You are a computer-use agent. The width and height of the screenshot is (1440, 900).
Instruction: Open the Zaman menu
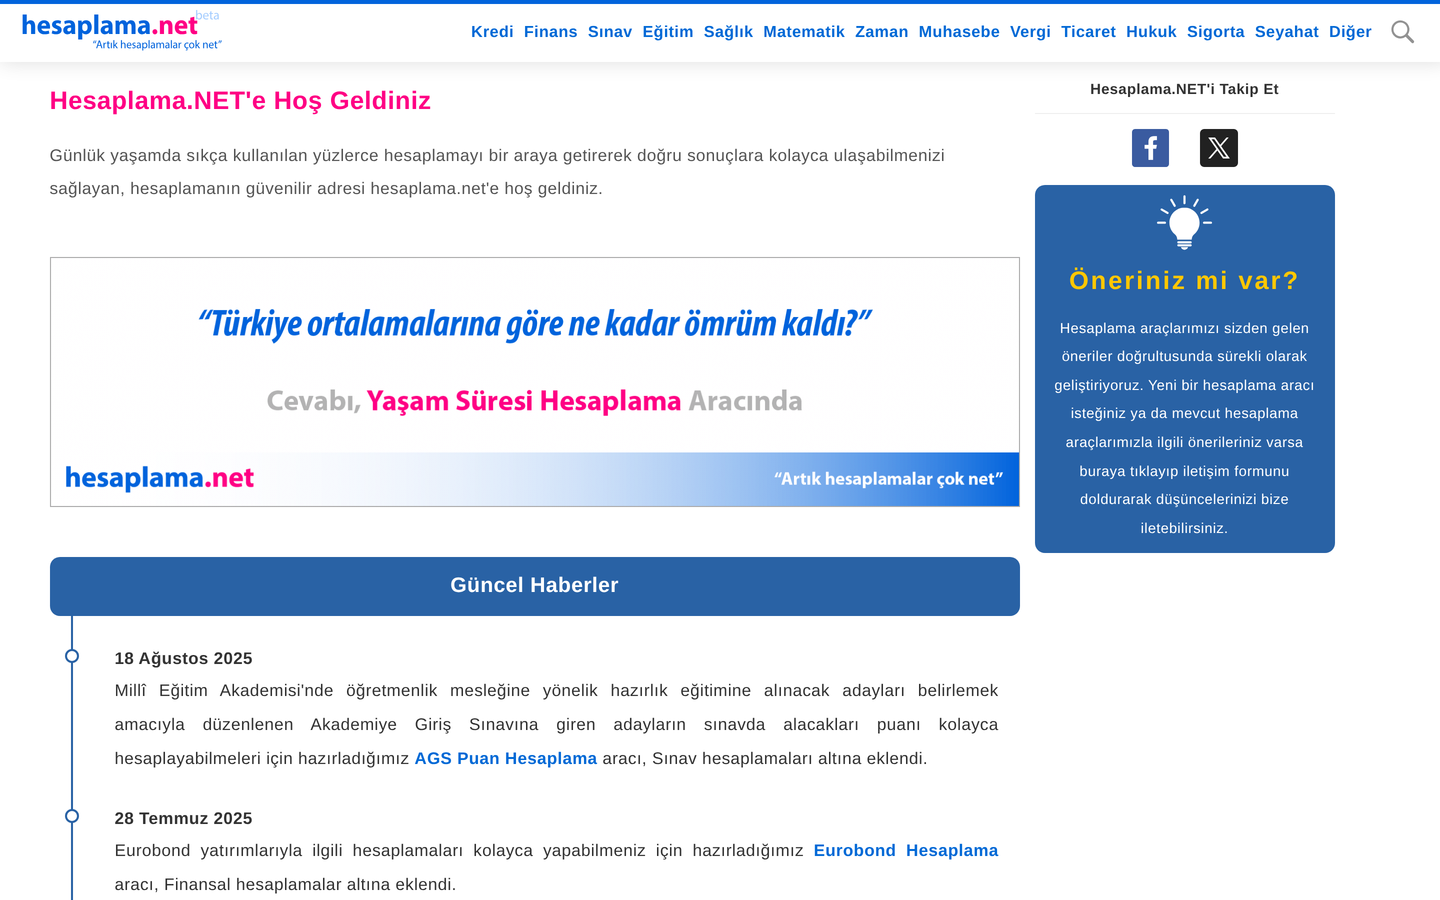click(x=882, y=32)
